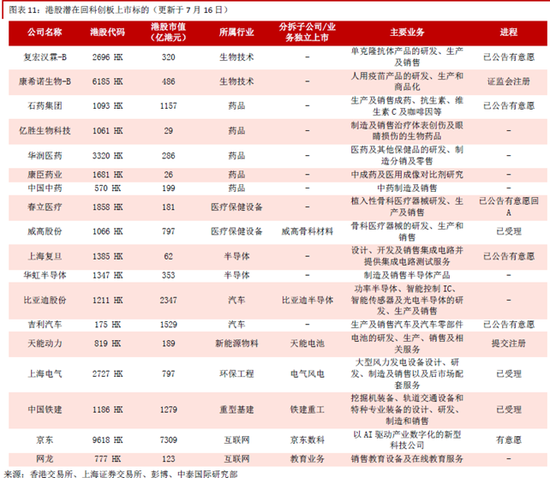This screenshot has height=478, width=550.
Task: Select the 亿胜生物科技 company name cell
Action: (45, 131)
